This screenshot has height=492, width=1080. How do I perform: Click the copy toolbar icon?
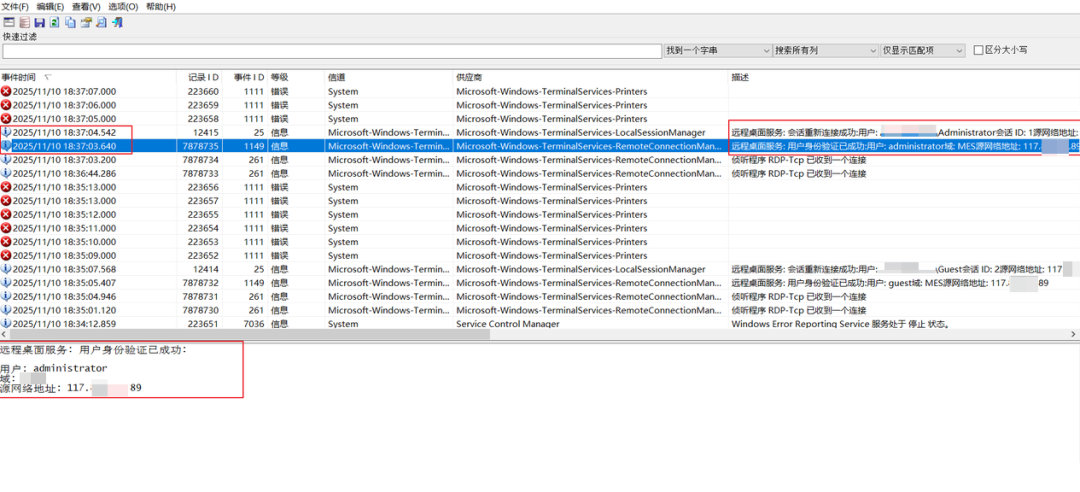coord(70,22)
